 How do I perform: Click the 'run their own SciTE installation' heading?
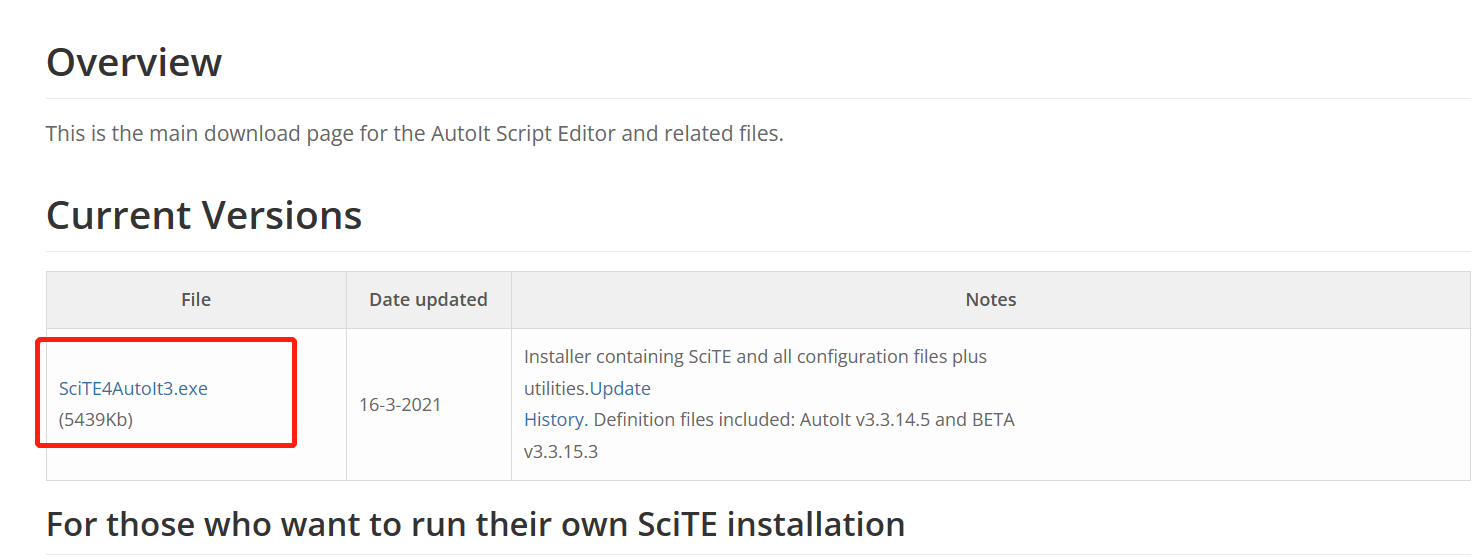[x=475, y=524]
